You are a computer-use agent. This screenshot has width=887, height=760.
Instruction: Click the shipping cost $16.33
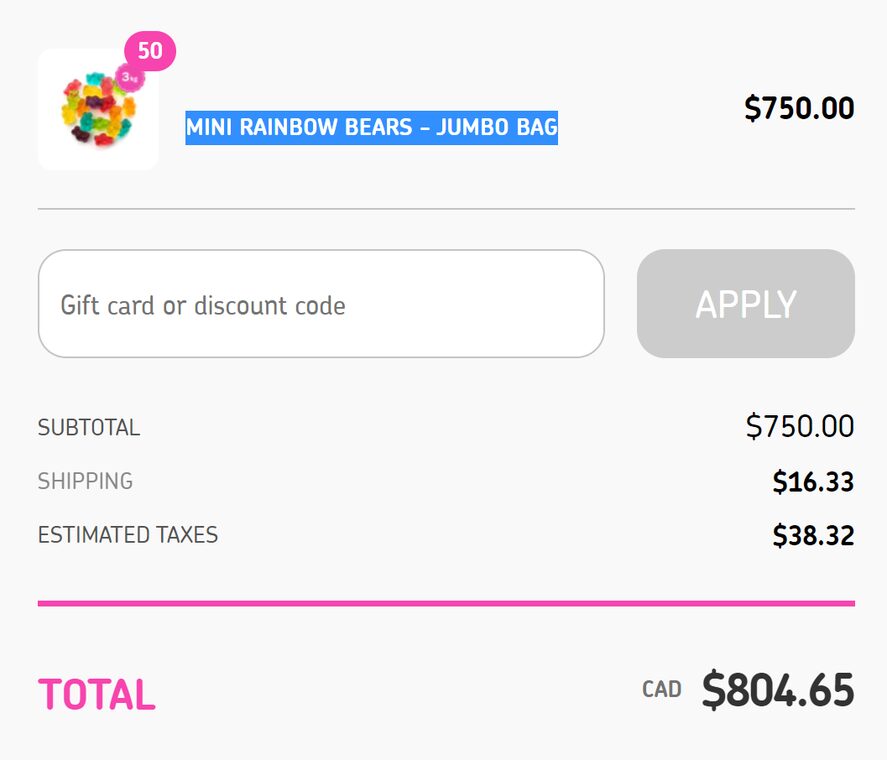tap(812, 482)
